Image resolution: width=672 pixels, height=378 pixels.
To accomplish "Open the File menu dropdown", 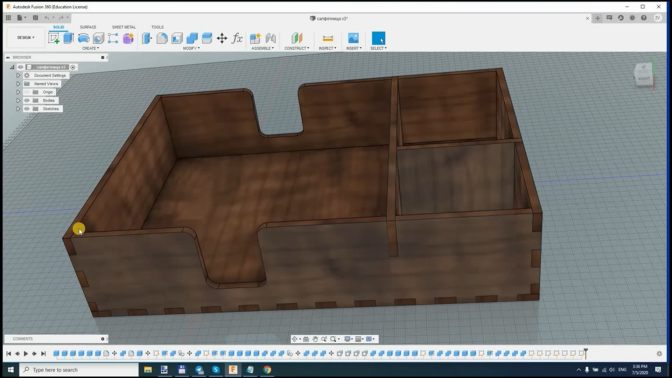I will [21, 18].
